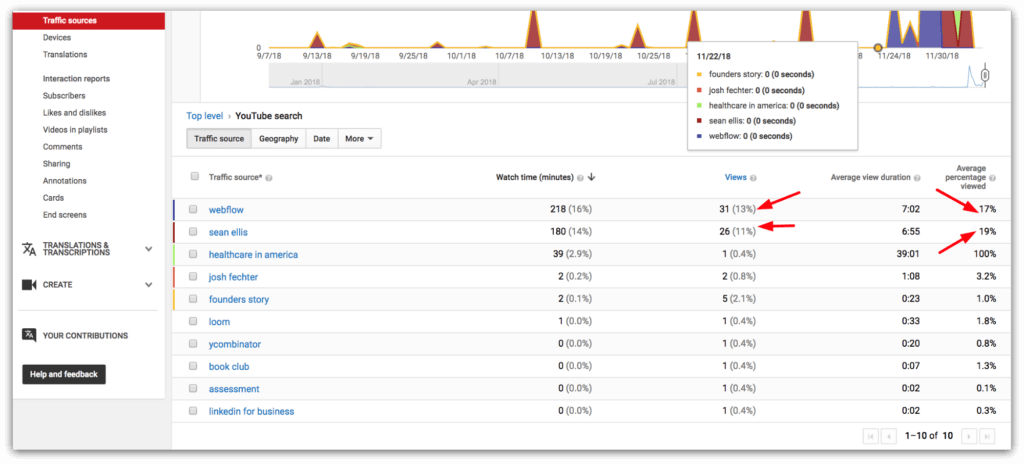
Task: Click the help icon beside Views header
Action: (x=753, y=178)
